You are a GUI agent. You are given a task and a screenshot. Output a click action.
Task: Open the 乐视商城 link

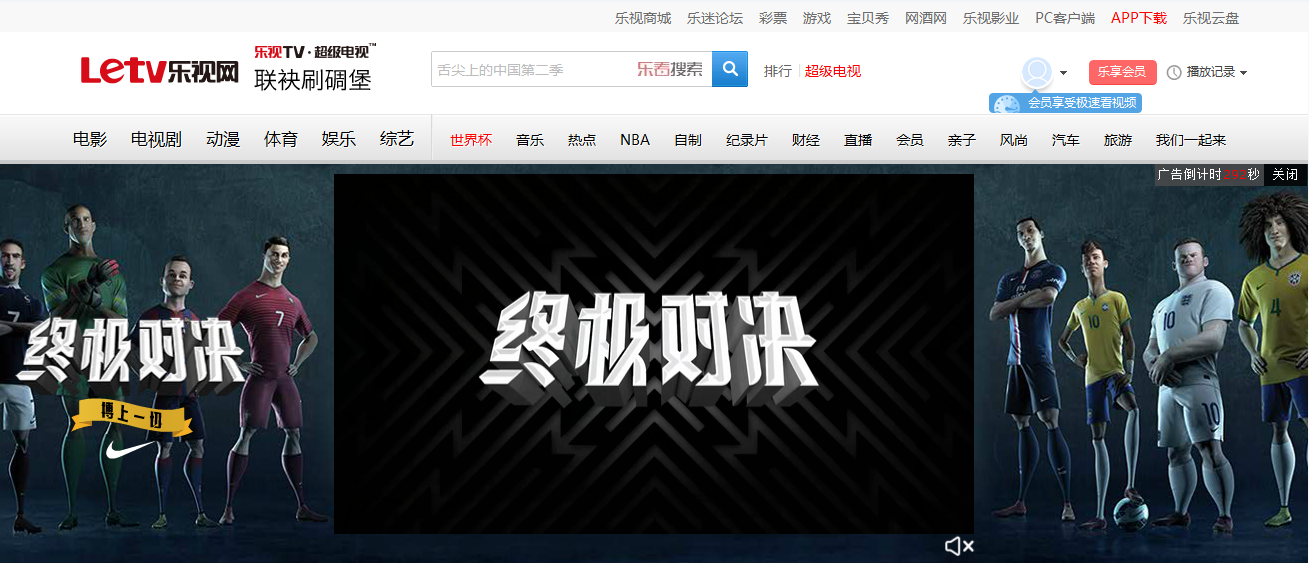(643, 18)
